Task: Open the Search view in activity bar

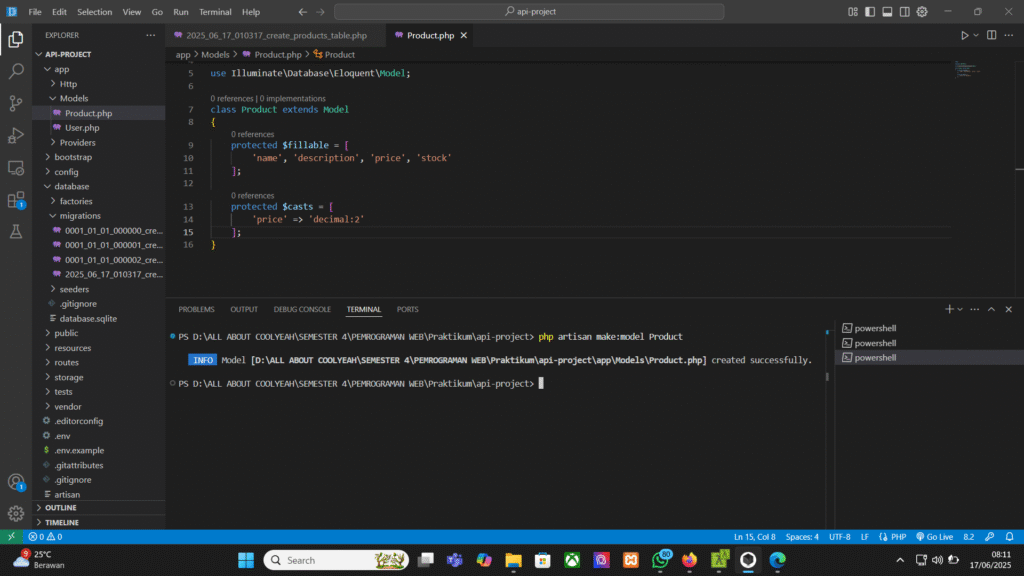Action: (16, 72)
